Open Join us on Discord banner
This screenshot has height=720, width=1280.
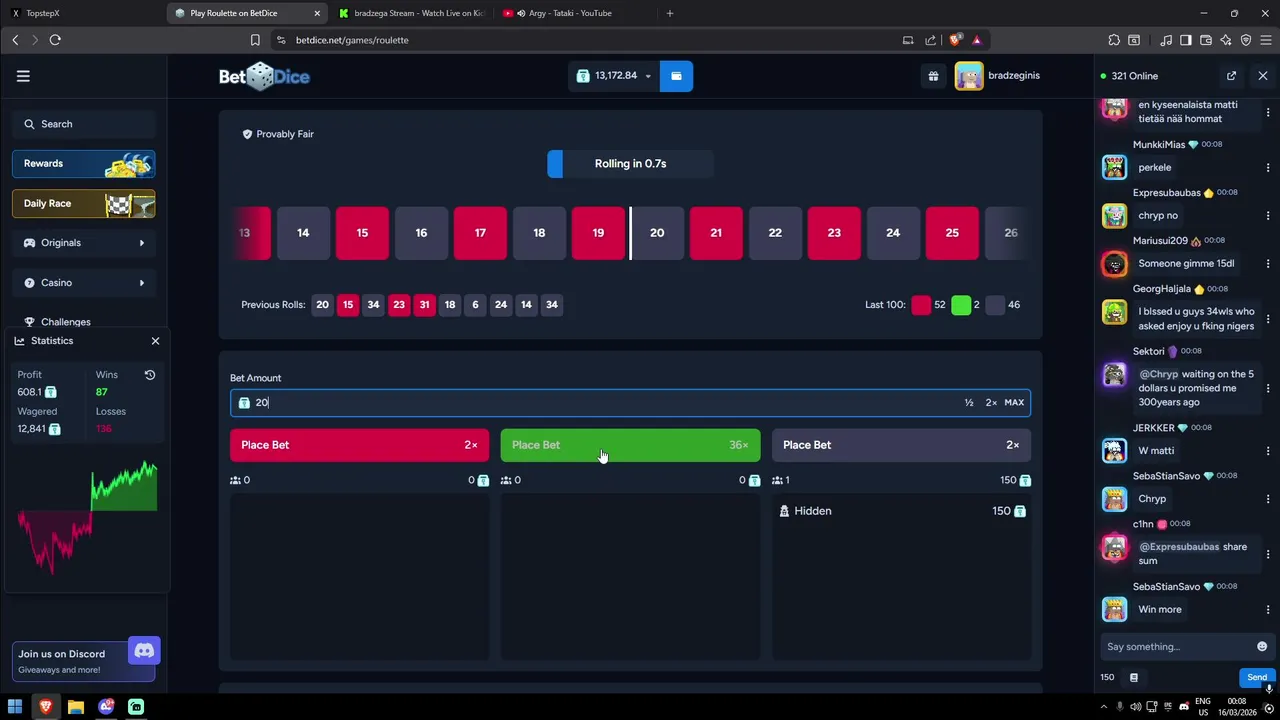pos(86,661)
